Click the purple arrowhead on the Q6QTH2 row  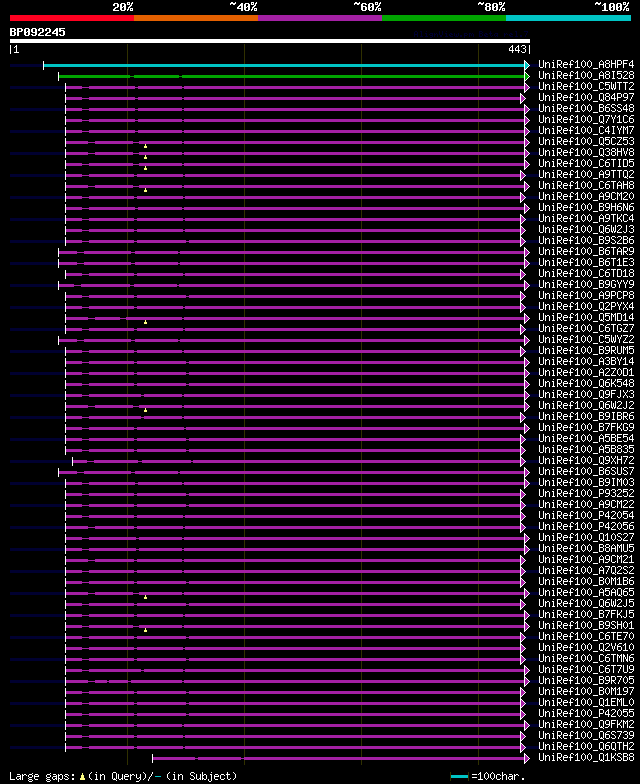point(523,748)
